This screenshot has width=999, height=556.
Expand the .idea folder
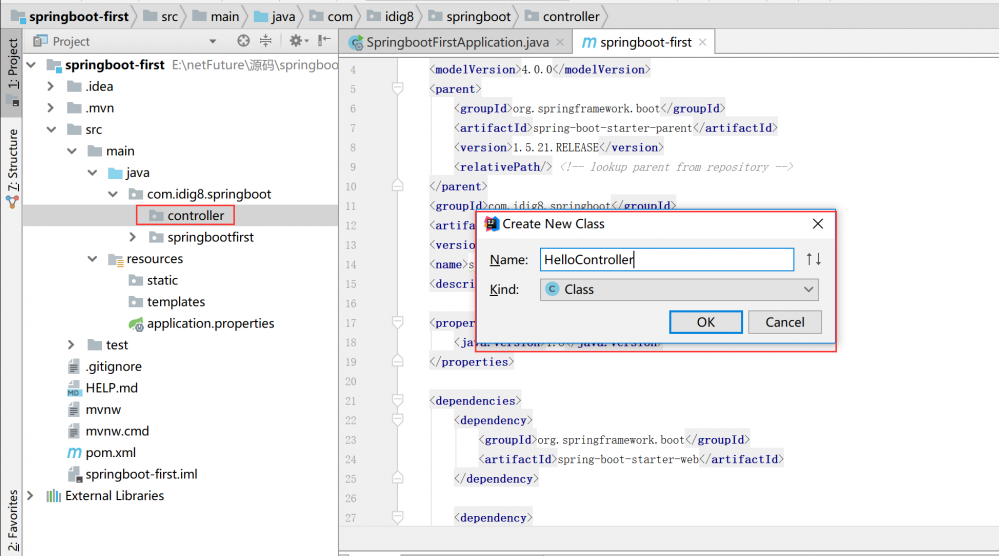point(51,87)
